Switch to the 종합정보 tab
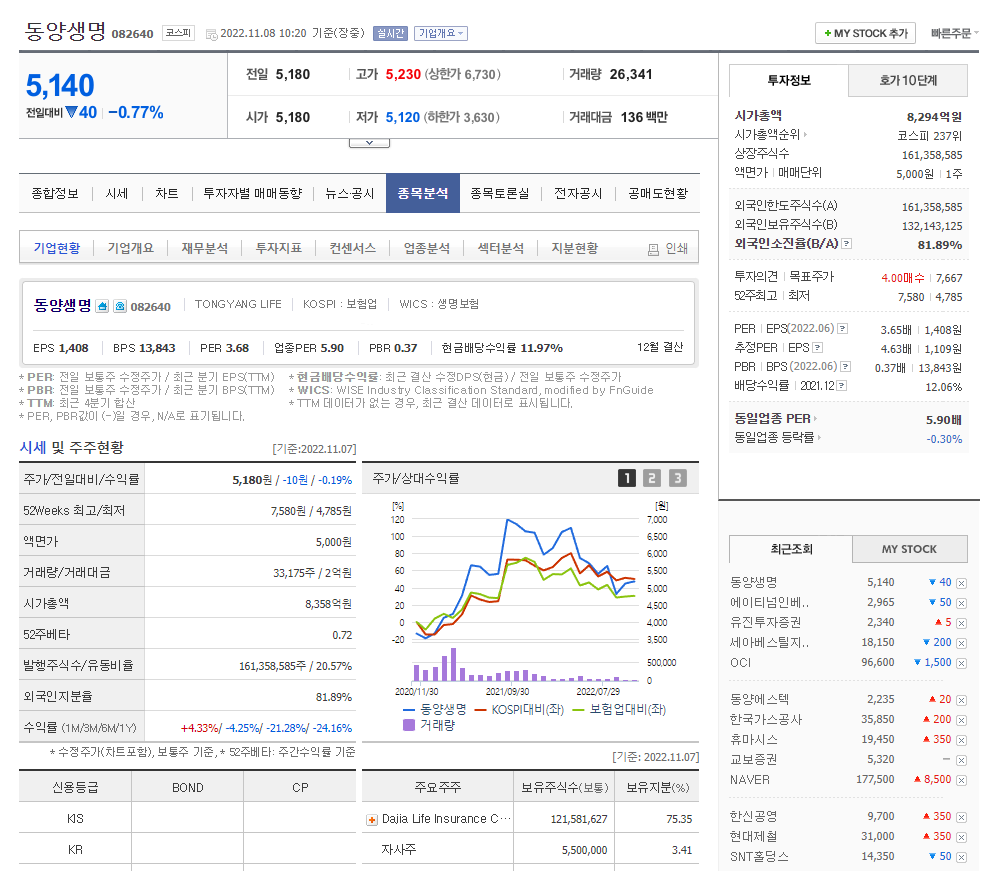Screen dimensions: 985x871 55,193
